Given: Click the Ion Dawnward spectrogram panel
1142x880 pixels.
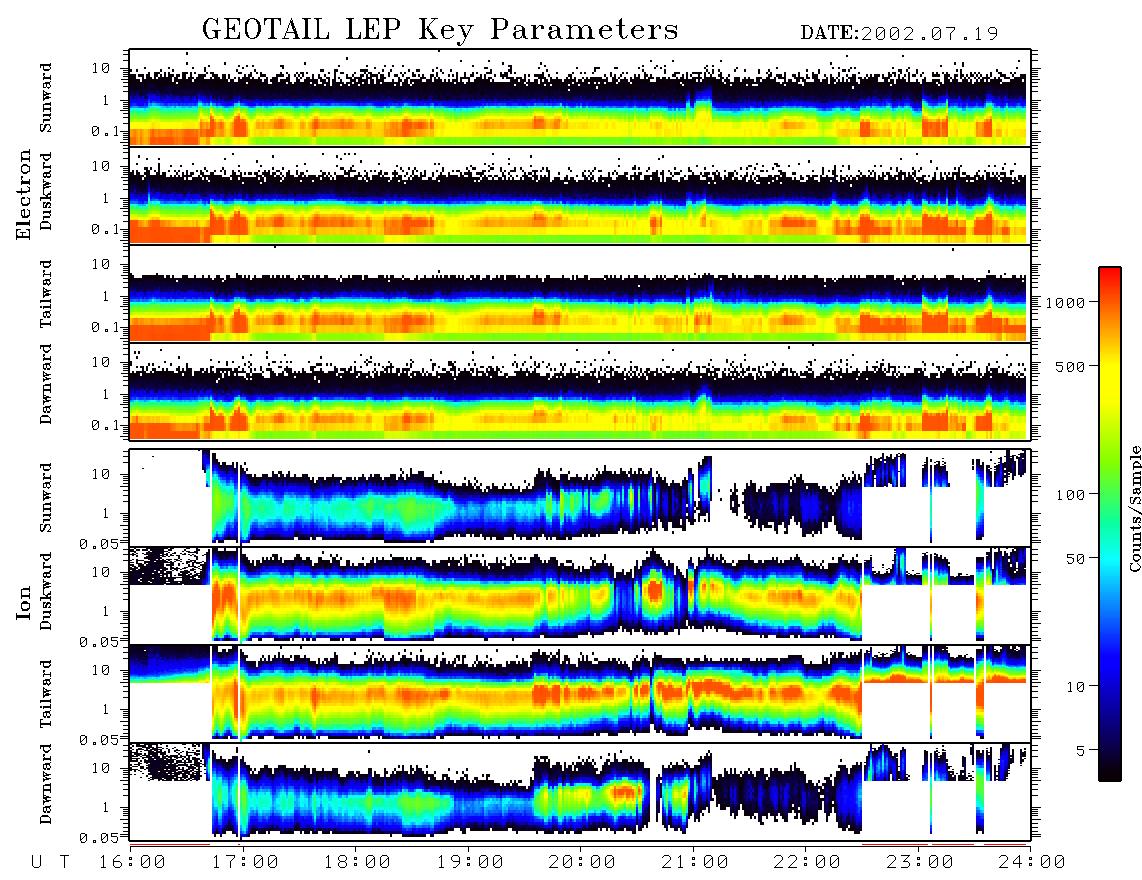Looking at the screenshot, I should (580, 791).
